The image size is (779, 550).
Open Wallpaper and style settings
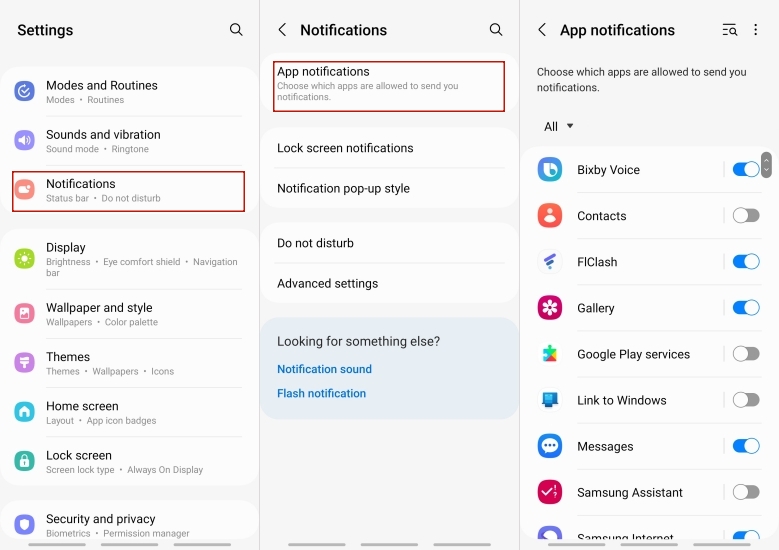point(128,314)
